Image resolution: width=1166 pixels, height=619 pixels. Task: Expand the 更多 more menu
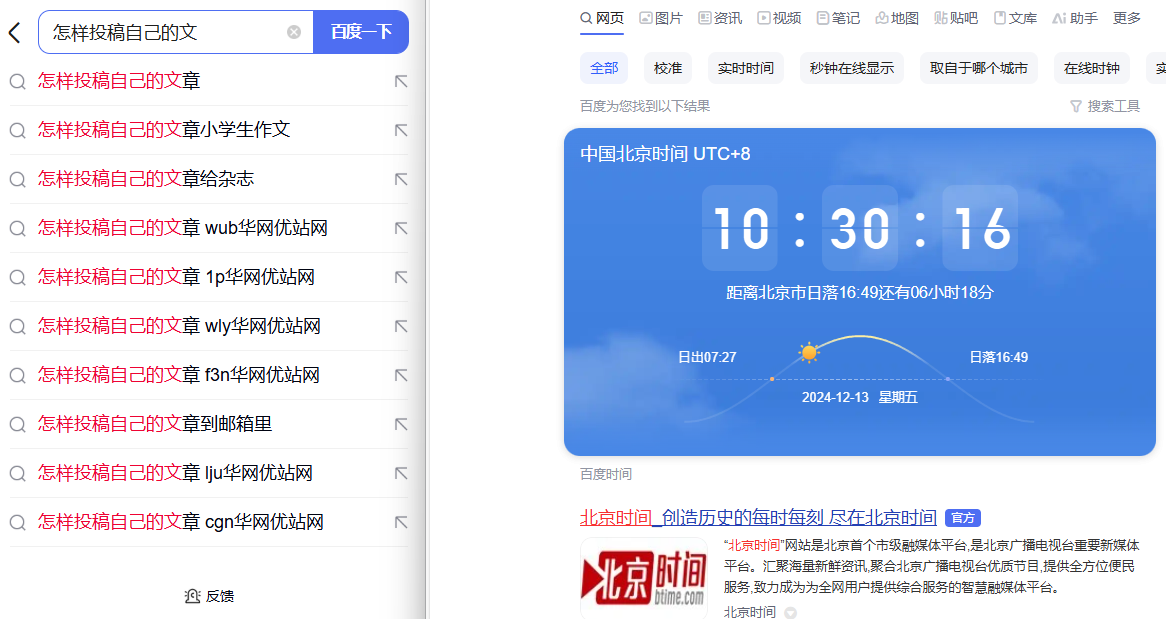pos(1127,18)
